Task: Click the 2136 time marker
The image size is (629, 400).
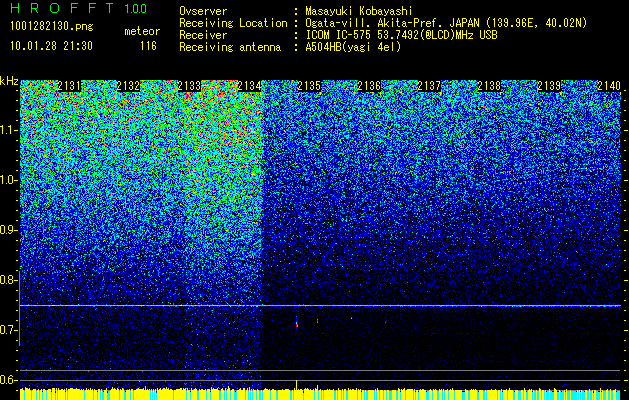Action: tap(369, 86)
